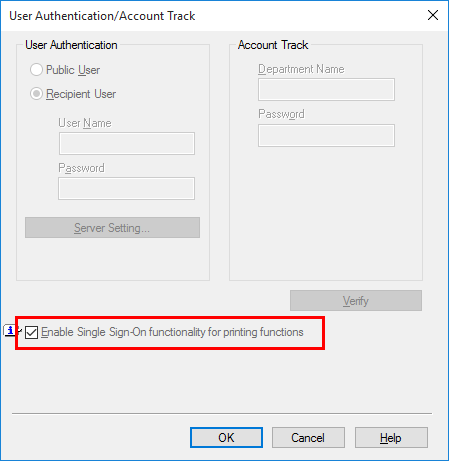This screenshot has width=449, height=461.
Task: Click the Verify button
Action: click(x=356, y=301)
